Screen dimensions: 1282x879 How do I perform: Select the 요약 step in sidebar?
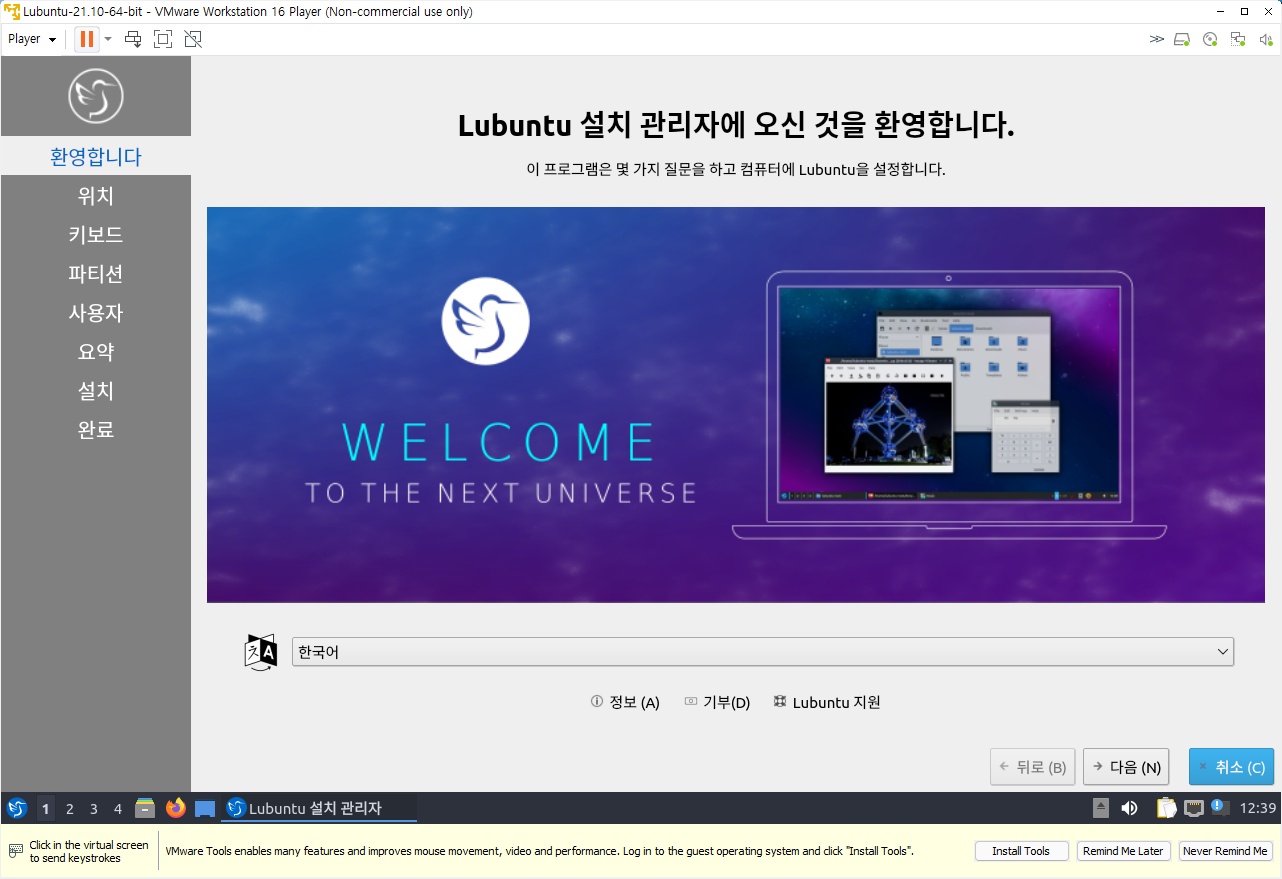[96, 352]
